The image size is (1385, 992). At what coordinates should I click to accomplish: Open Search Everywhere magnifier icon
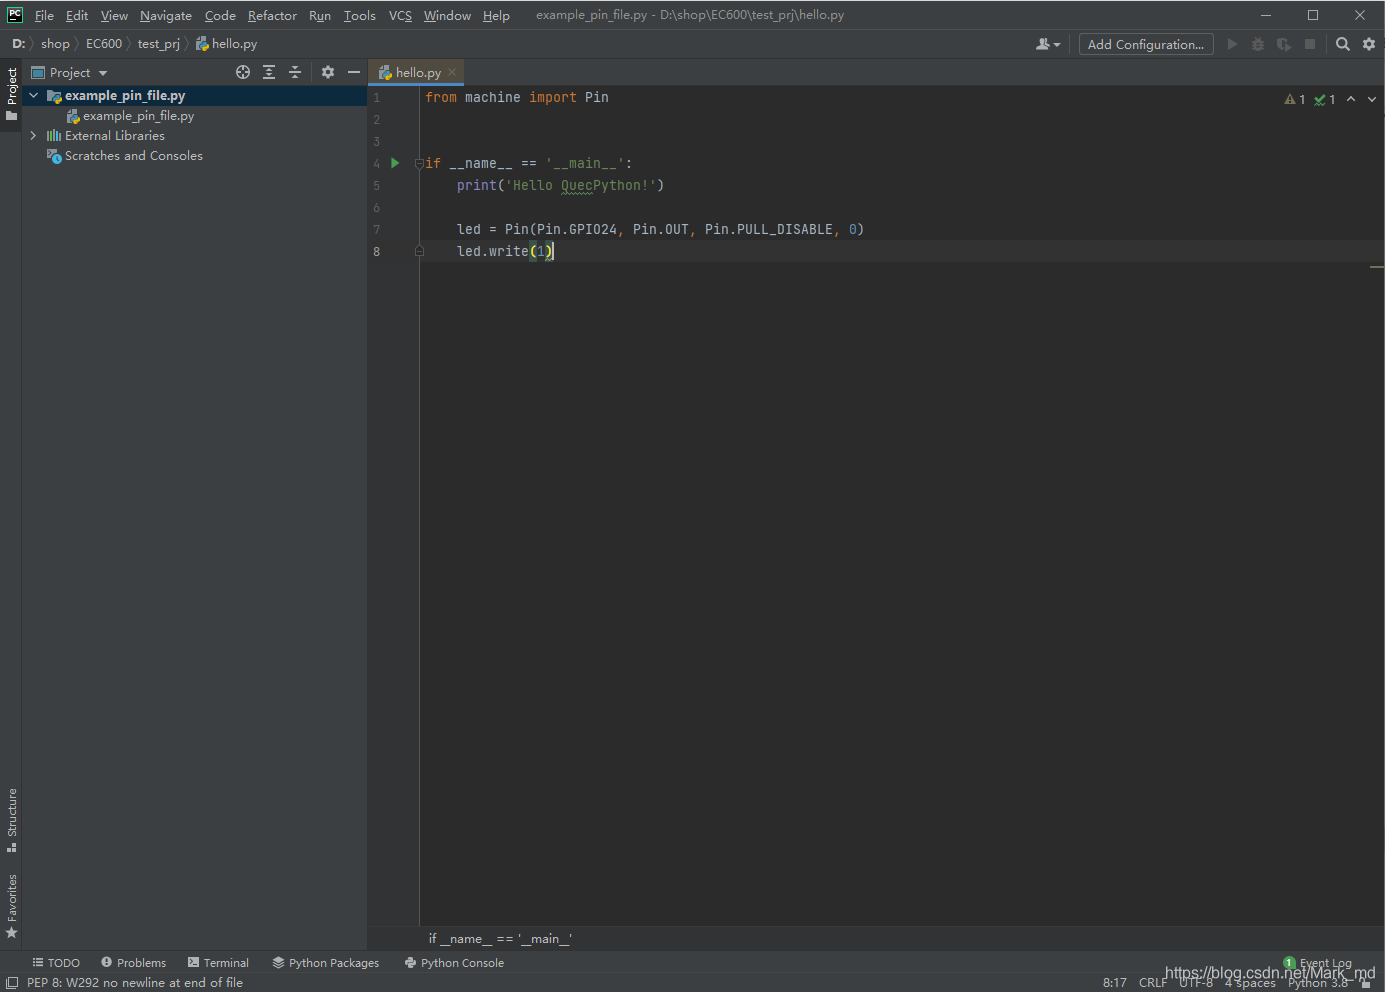[1343, 44]
